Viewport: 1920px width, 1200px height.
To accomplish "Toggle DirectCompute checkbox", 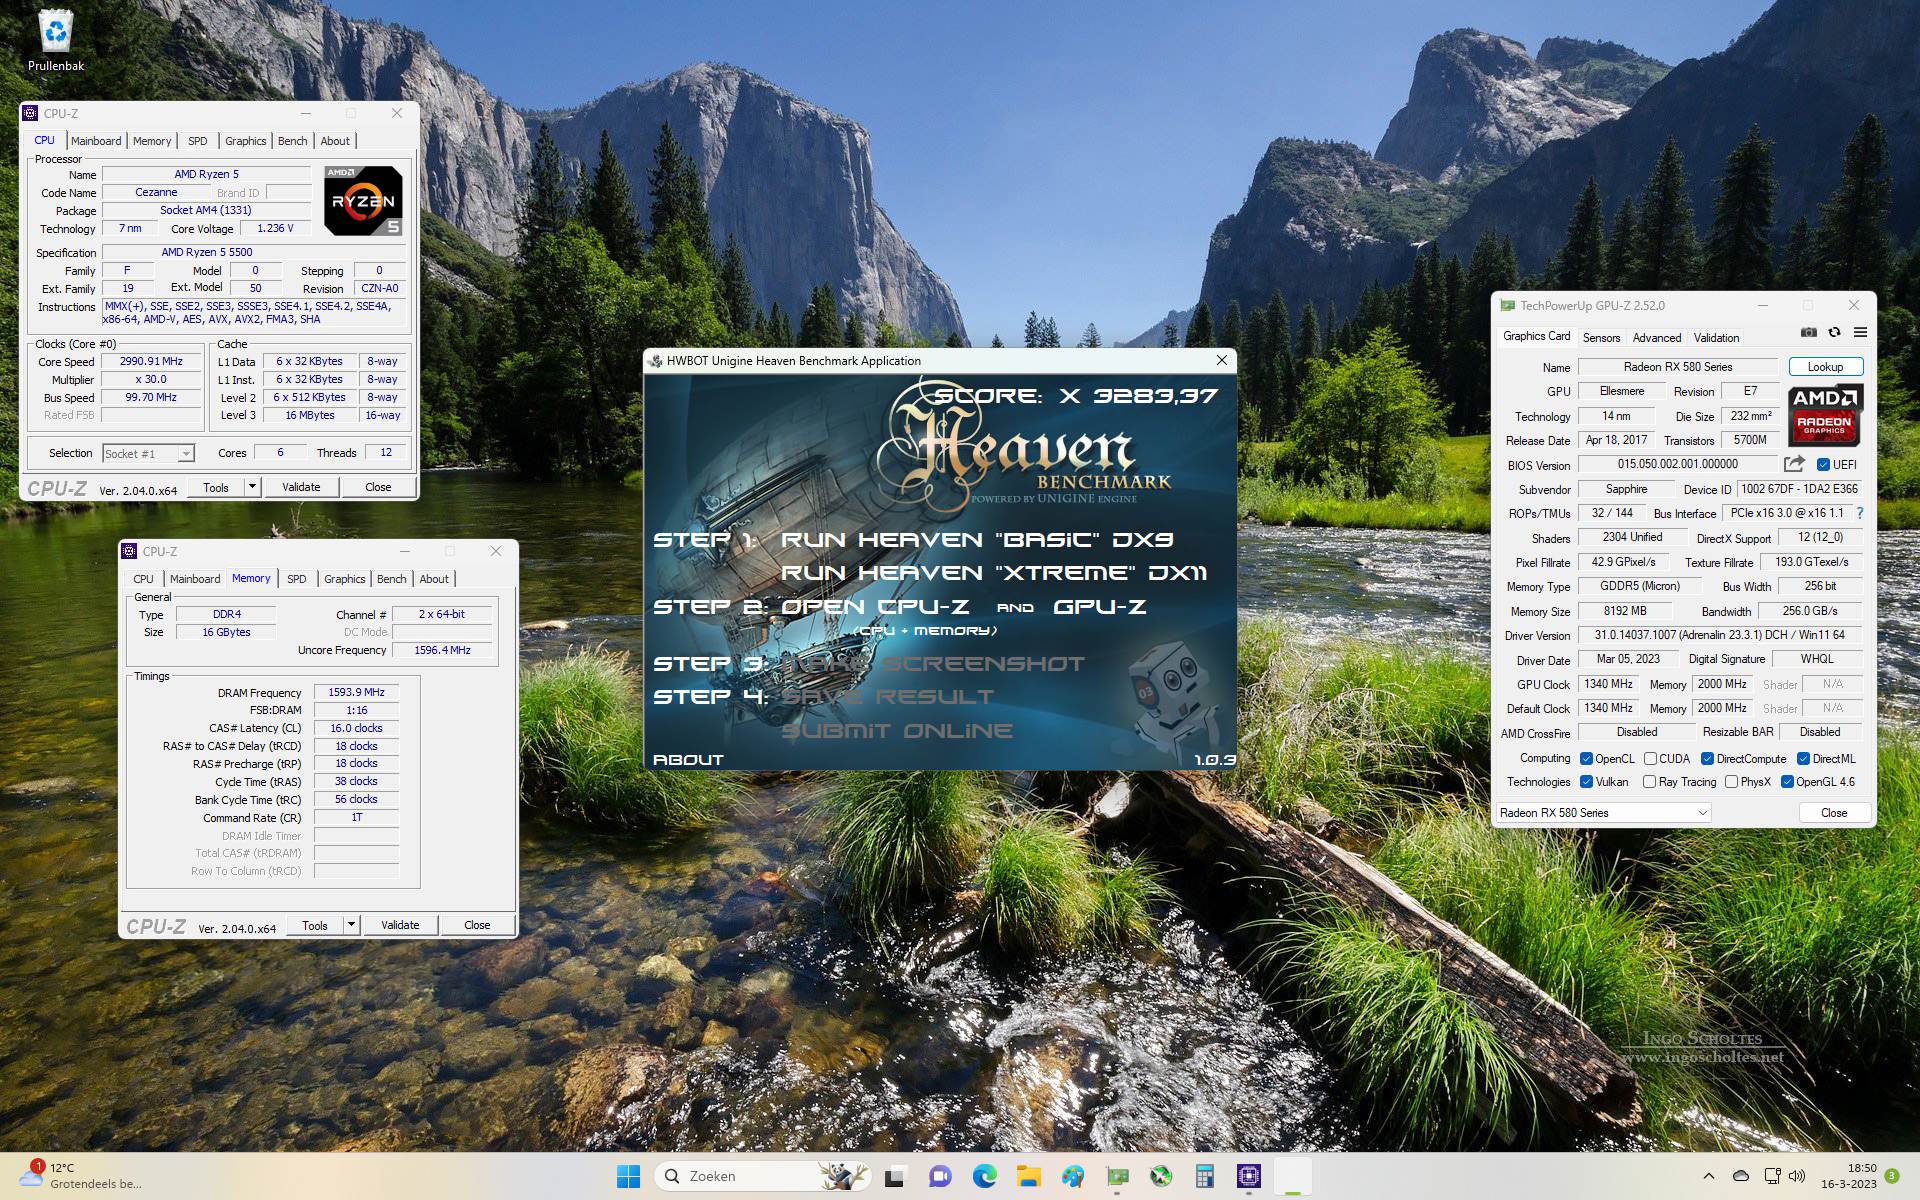I will coord(1707,759).
